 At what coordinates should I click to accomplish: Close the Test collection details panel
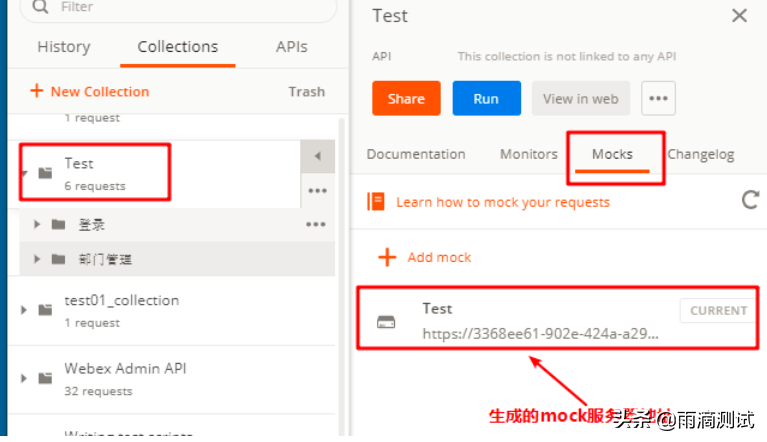click(x=739, y=16)
